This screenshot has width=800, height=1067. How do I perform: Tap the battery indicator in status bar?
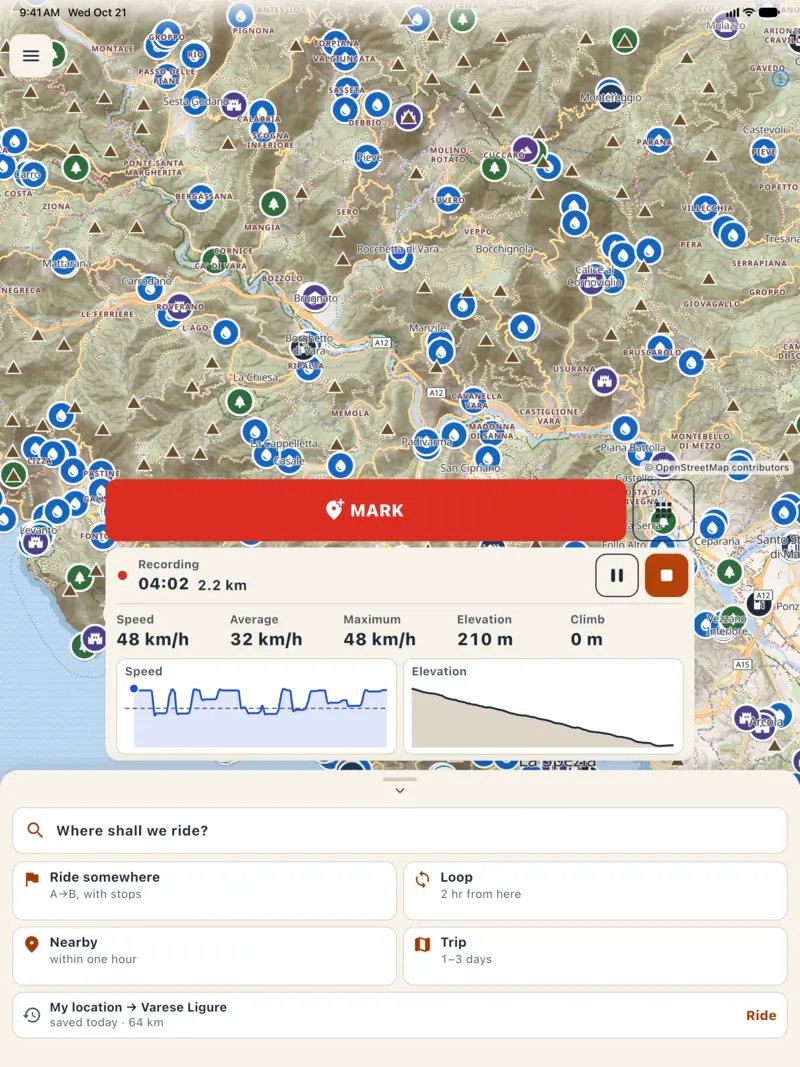(769, 12)
